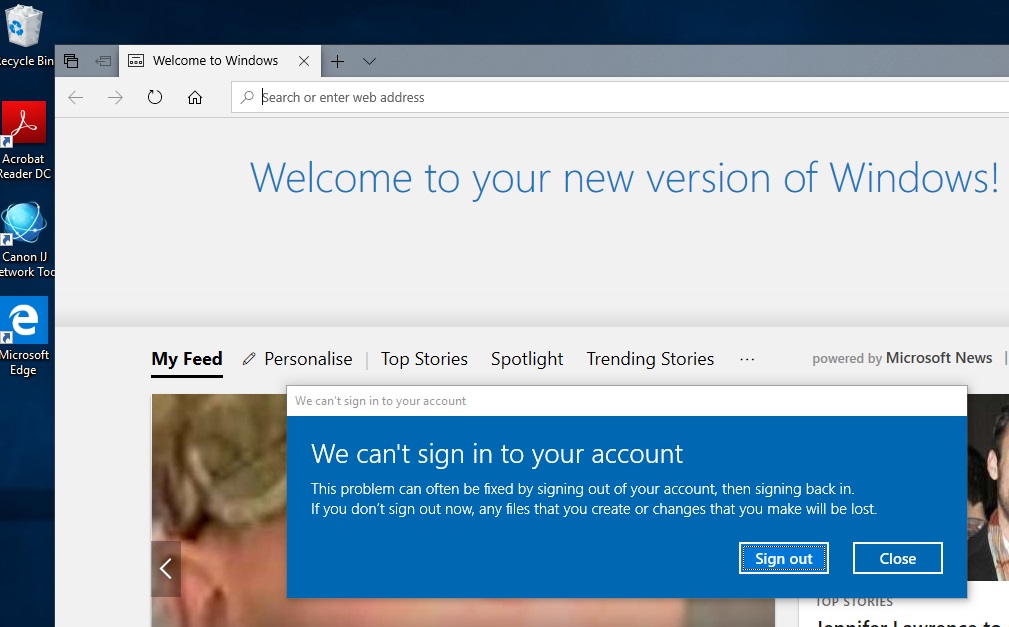Click the search or enter web address field
This screenshot has width=1009, height=627.
point(620,97)
